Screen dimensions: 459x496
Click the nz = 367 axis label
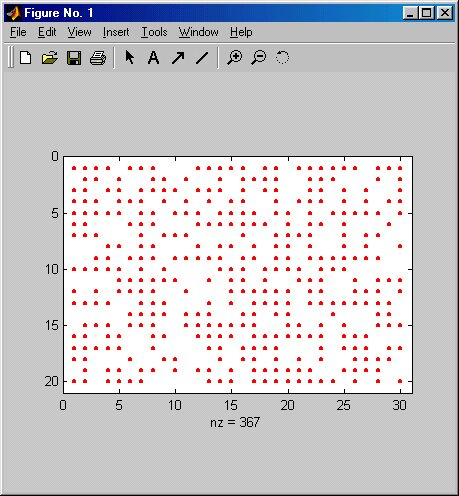[x=235, y=422]
